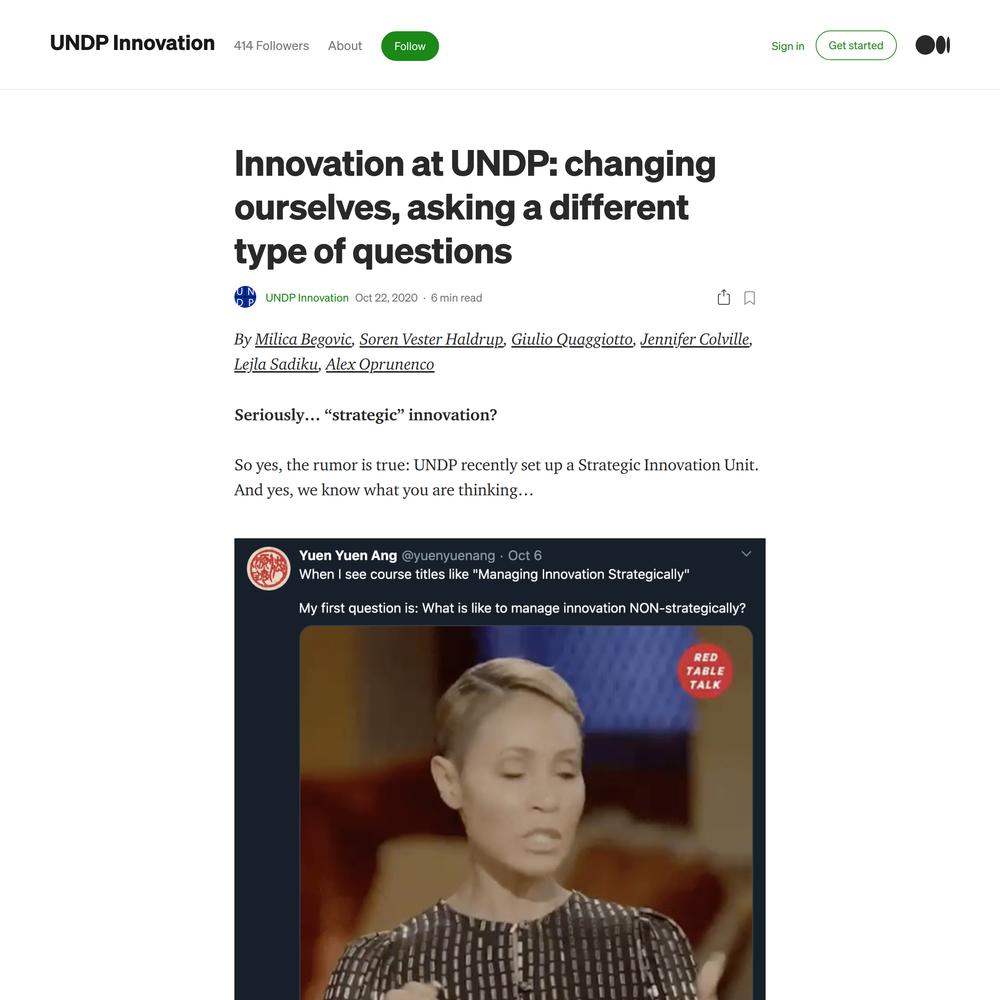Screen dimensions: 1000x1000
Task: Click the Sign in link
Action: (787, 46)
